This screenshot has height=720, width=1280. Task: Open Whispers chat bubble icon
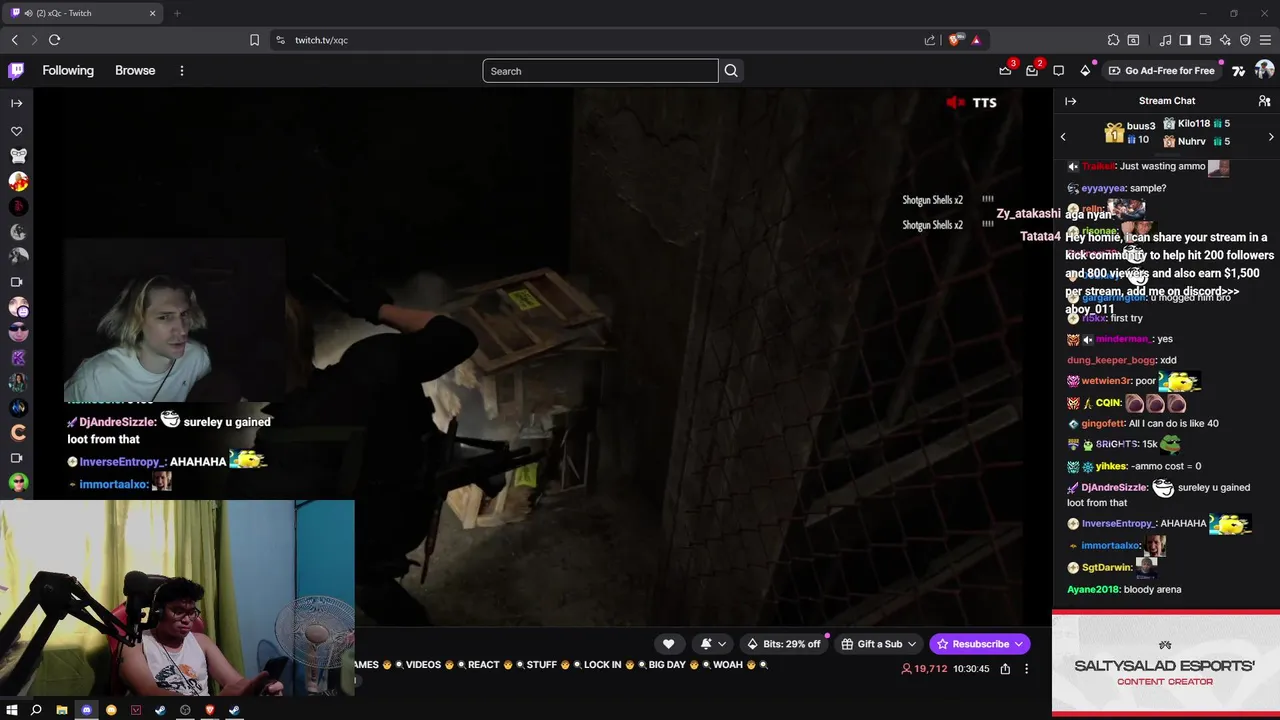tap(1058, 70)
